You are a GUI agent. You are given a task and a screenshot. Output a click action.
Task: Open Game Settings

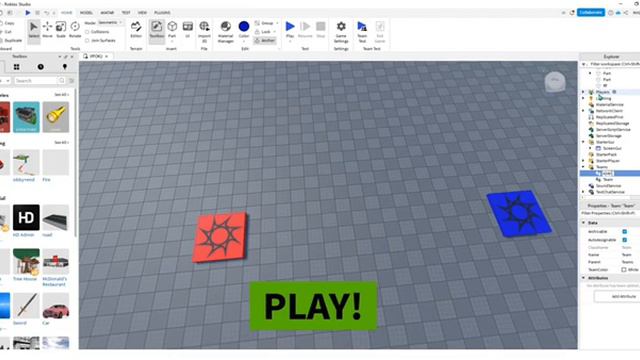pyautogui.click(x=341, y=31)
